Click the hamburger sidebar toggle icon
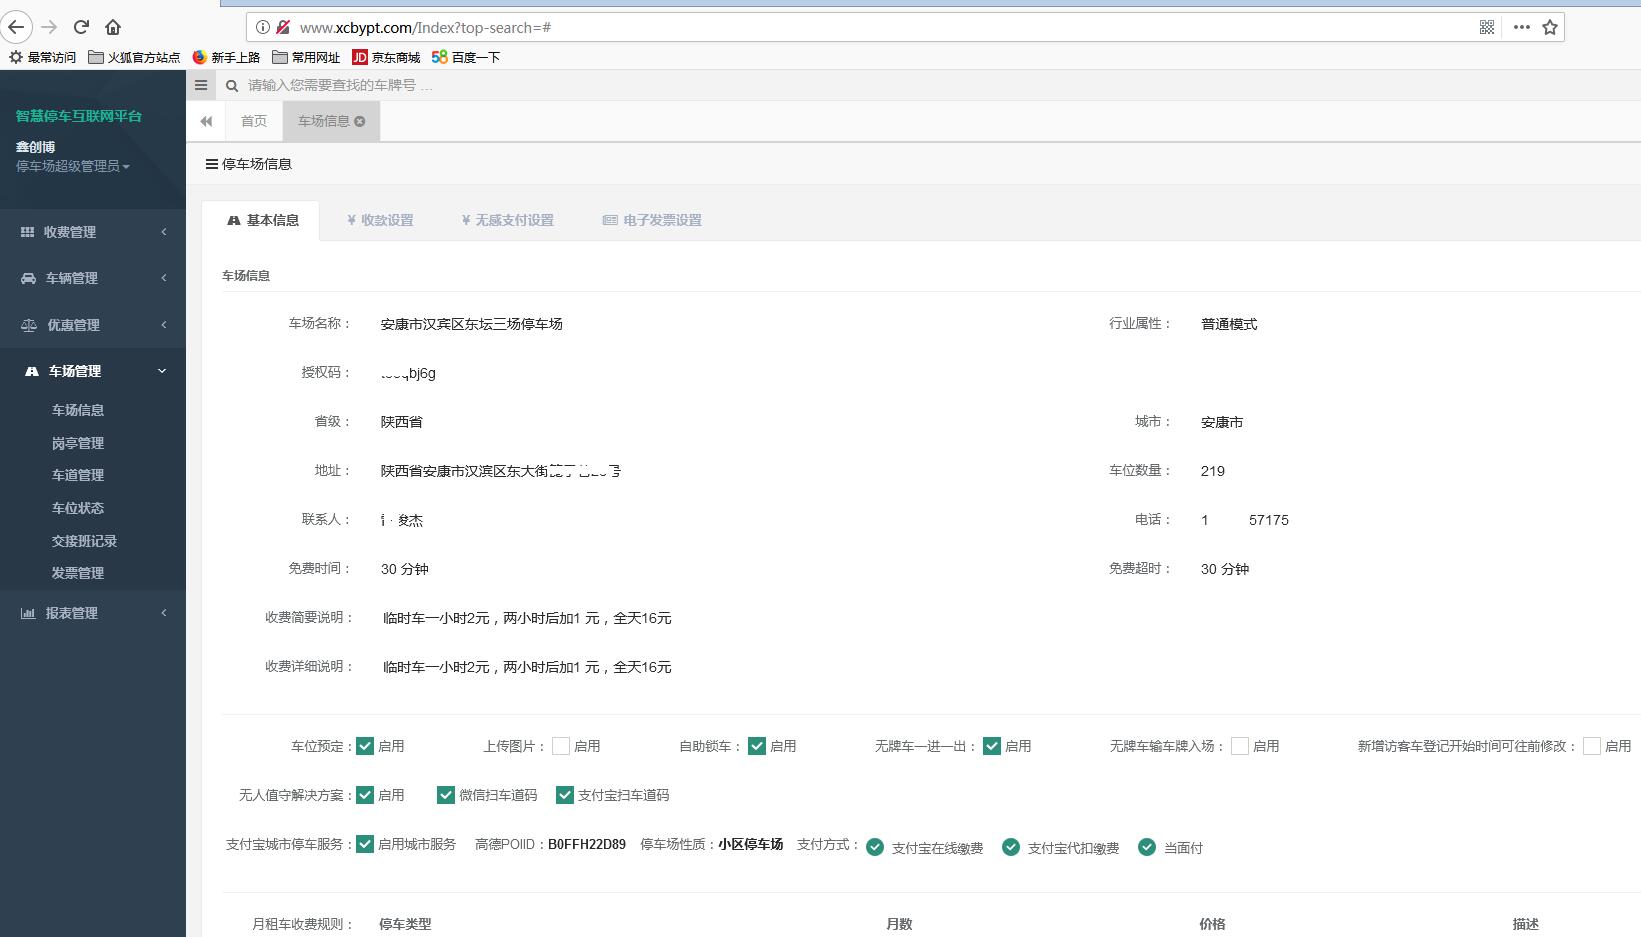Screen dimensions: 1641x937 (201, 85)
